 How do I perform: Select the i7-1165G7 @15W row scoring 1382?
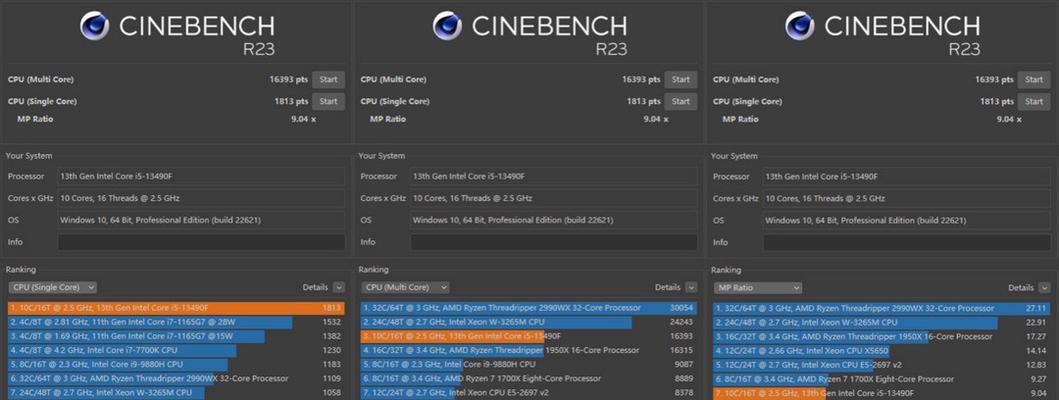coord(176,336)
